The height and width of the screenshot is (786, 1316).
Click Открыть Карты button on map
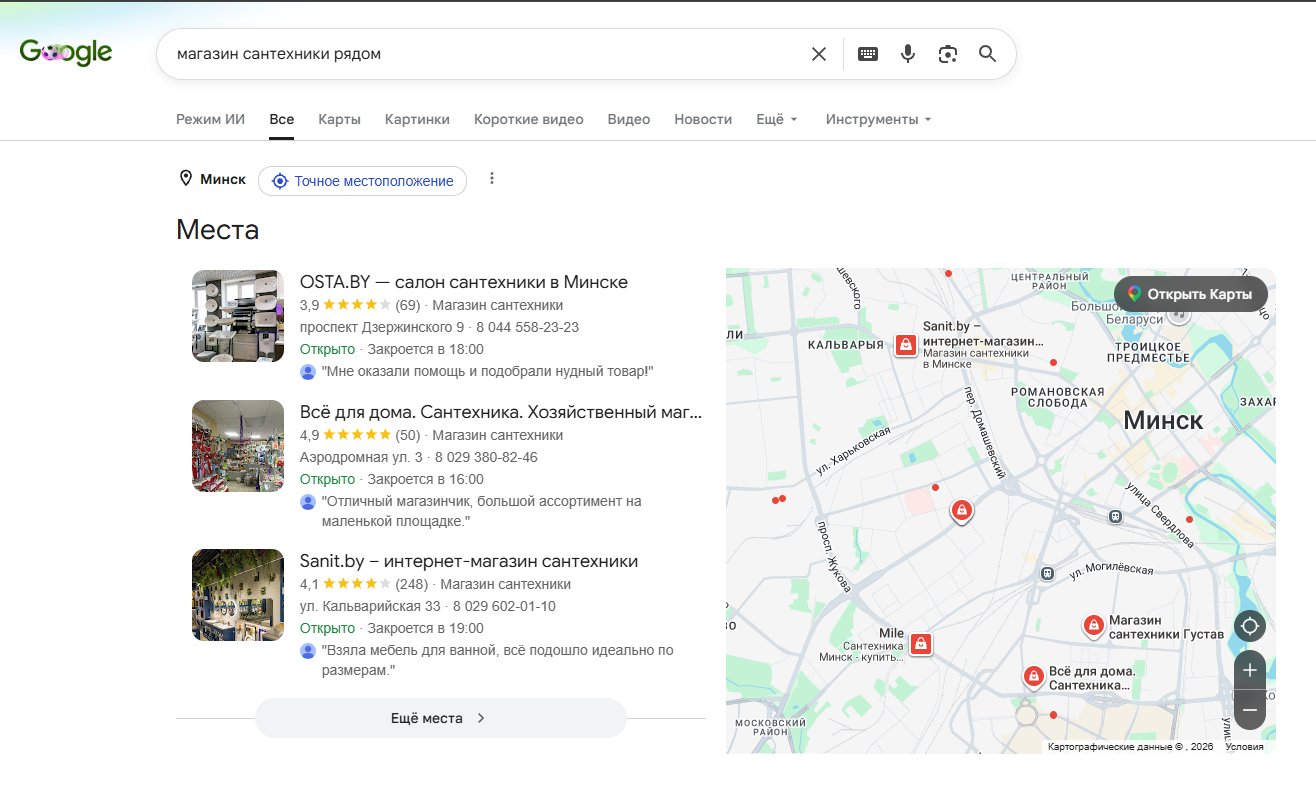(x=1190, y=294)
